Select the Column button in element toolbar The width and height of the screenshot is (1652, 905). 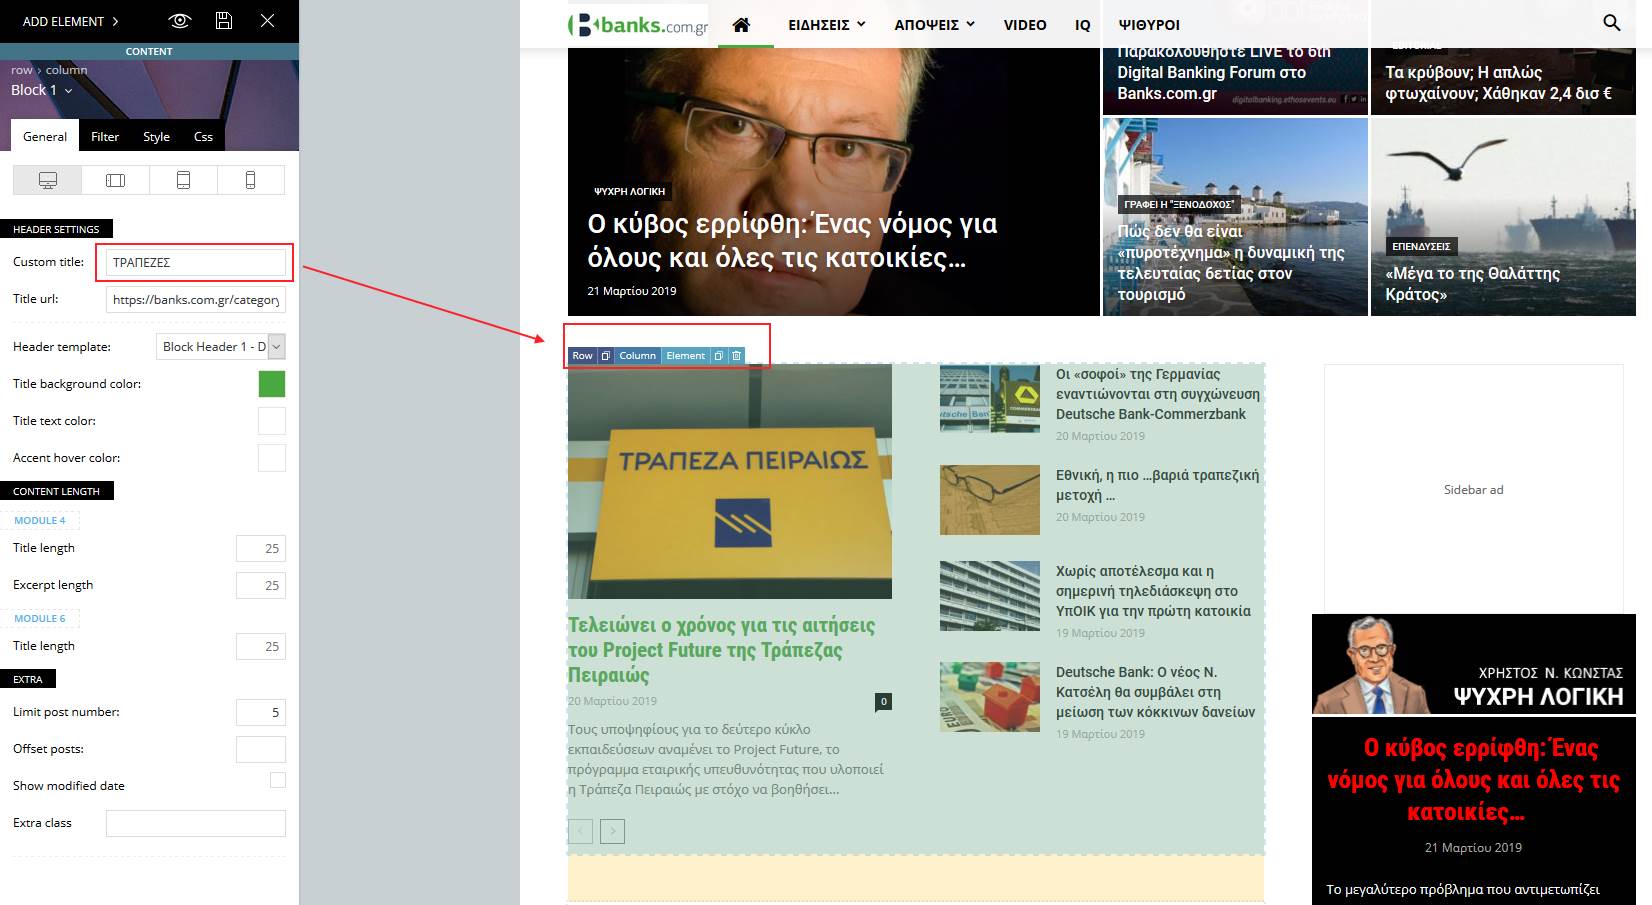click(637, 356)
